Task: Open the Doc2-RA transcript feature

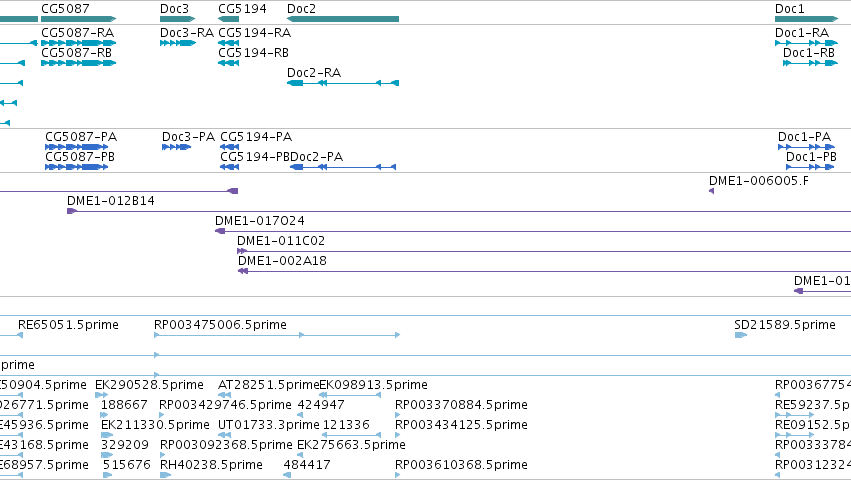Action: coord(343,83)
